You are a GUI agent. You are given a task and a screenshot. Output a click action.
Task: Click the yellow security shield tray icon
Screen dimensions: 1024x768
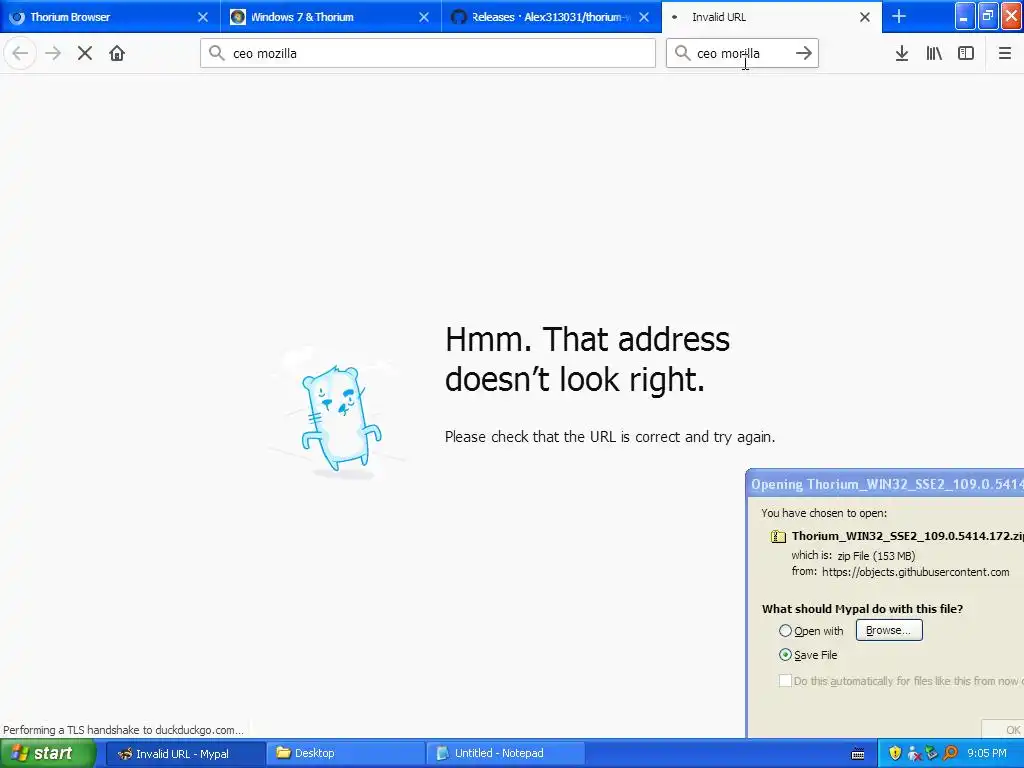(895, 754)
